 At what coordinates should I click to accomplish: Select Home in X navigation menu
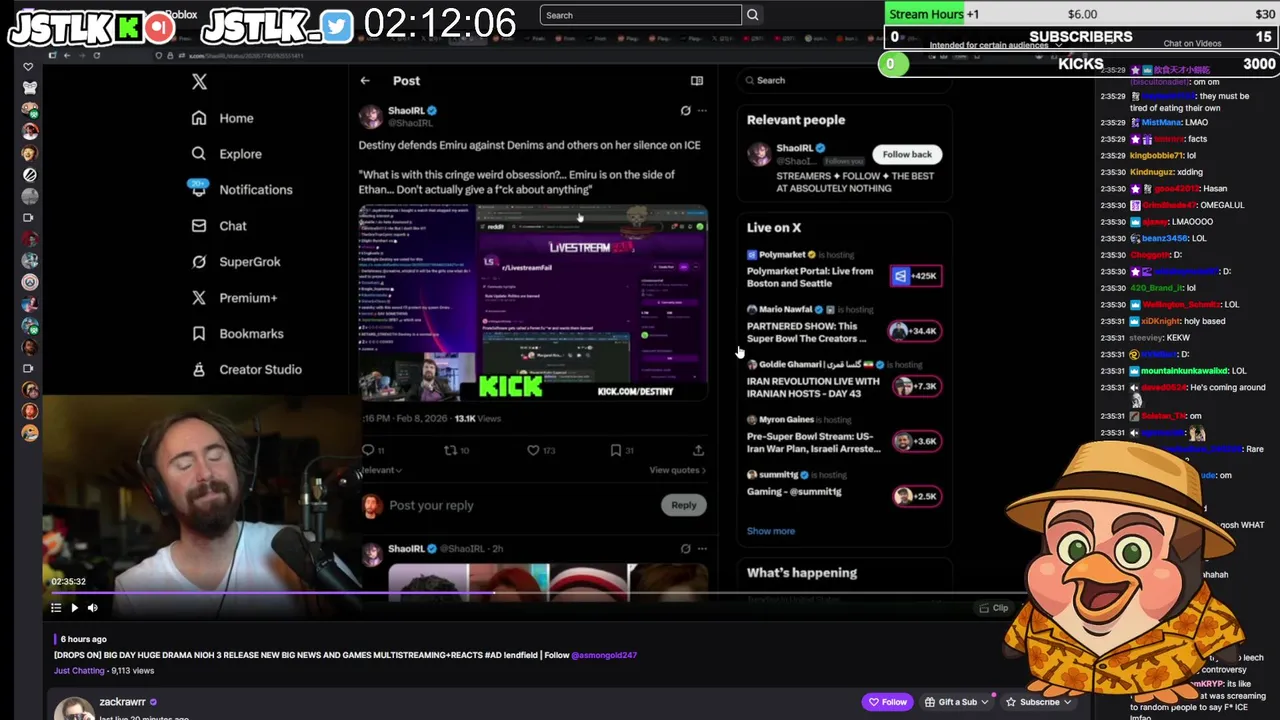[236, 118]
